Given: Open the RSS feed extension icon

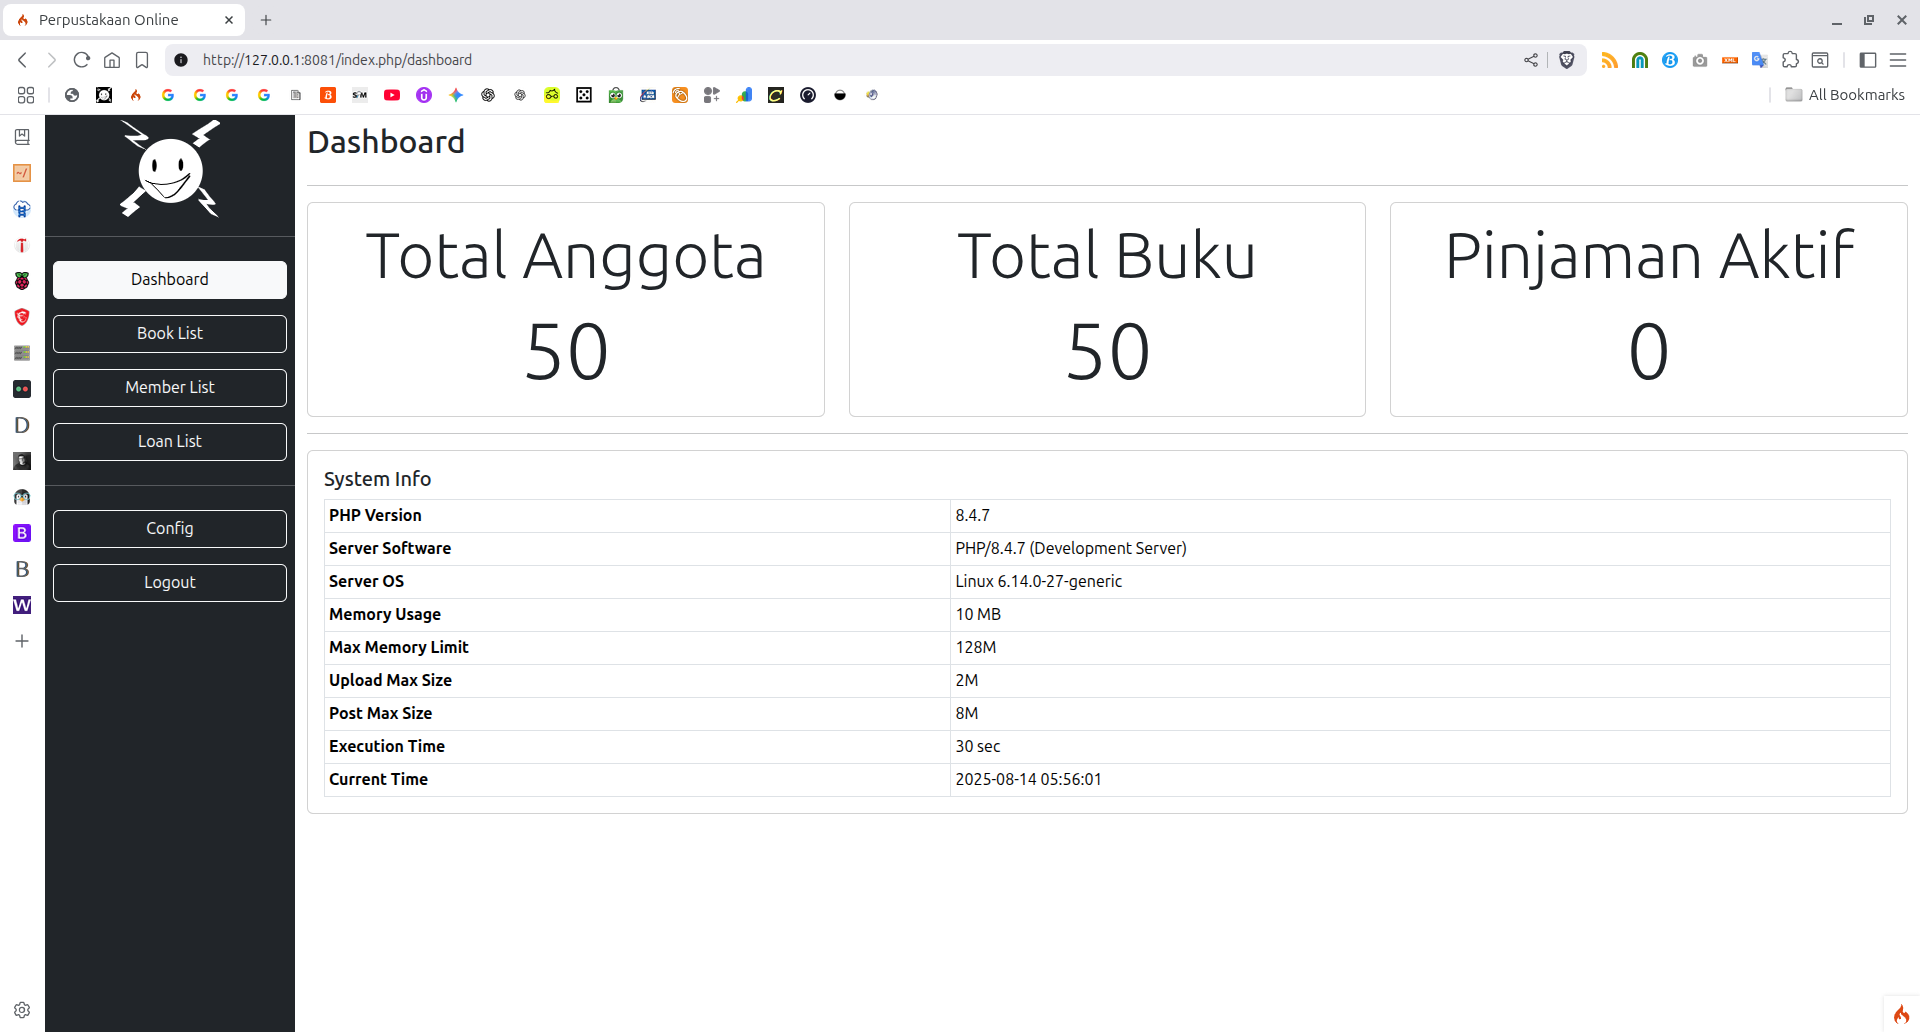Looking at the screenshot, I should click(1609, 60).
